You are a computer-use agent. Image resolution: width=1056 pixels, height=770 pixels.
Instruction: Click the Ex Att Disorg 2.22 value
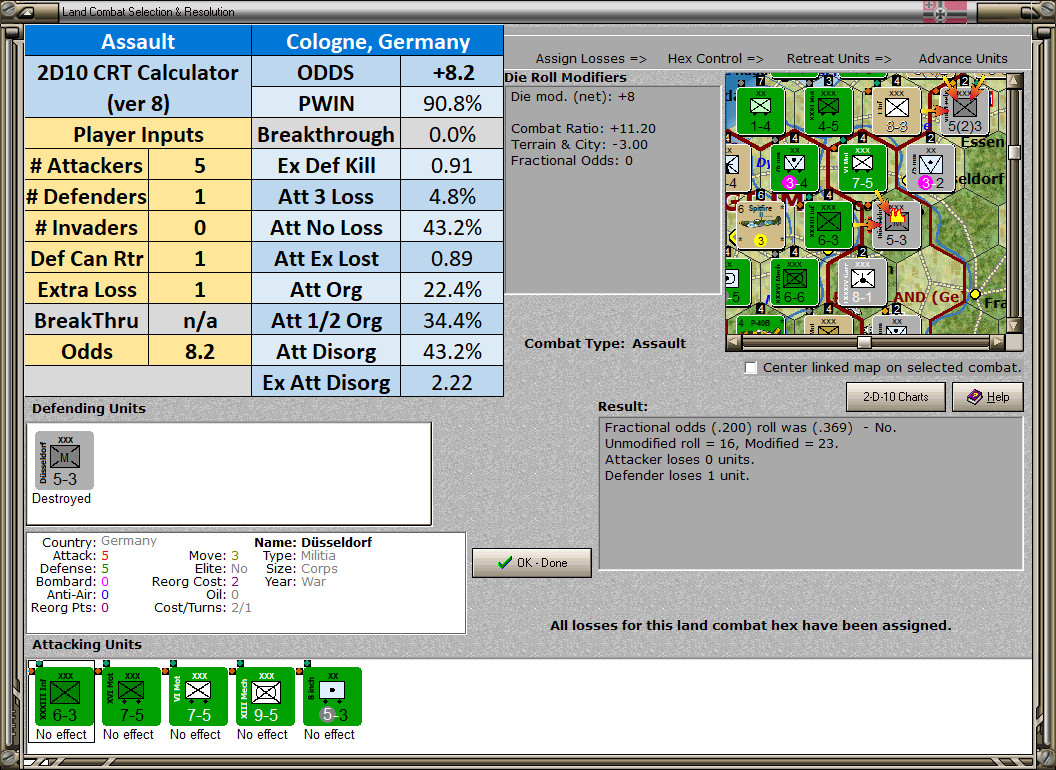pyautogui.click(x=452, y=383)
